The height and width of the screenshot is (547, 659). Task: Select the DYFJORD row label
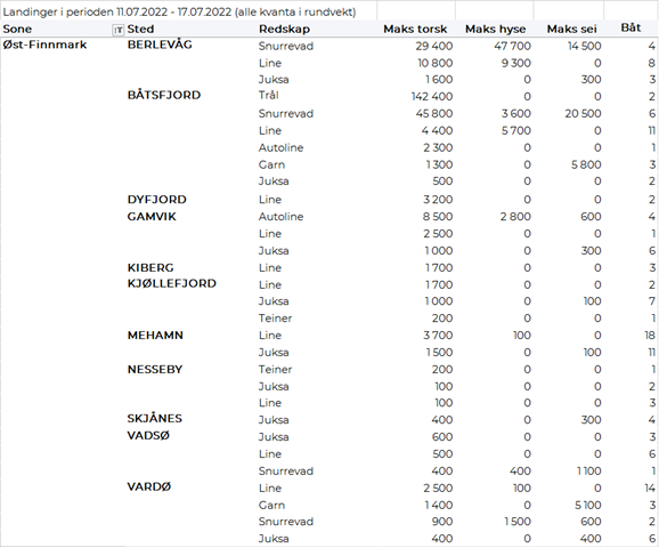(157, 199)
